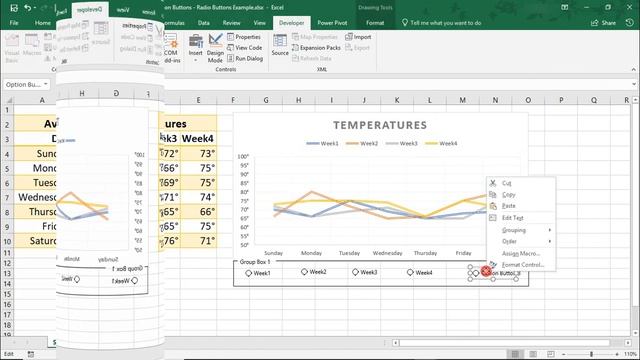Click the TEMPERATURES chart title
Image resolution: width=640 pixels, height=360 pixels.
tap(380, 125)
